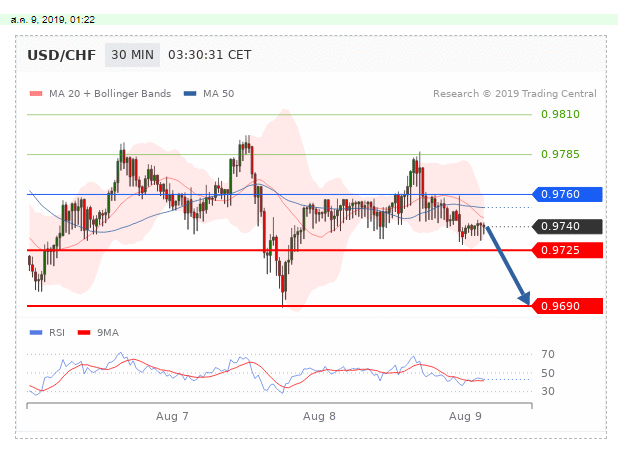
Task: Click the 0.9785 resistance level label
Action: click(x=560, y=154)
